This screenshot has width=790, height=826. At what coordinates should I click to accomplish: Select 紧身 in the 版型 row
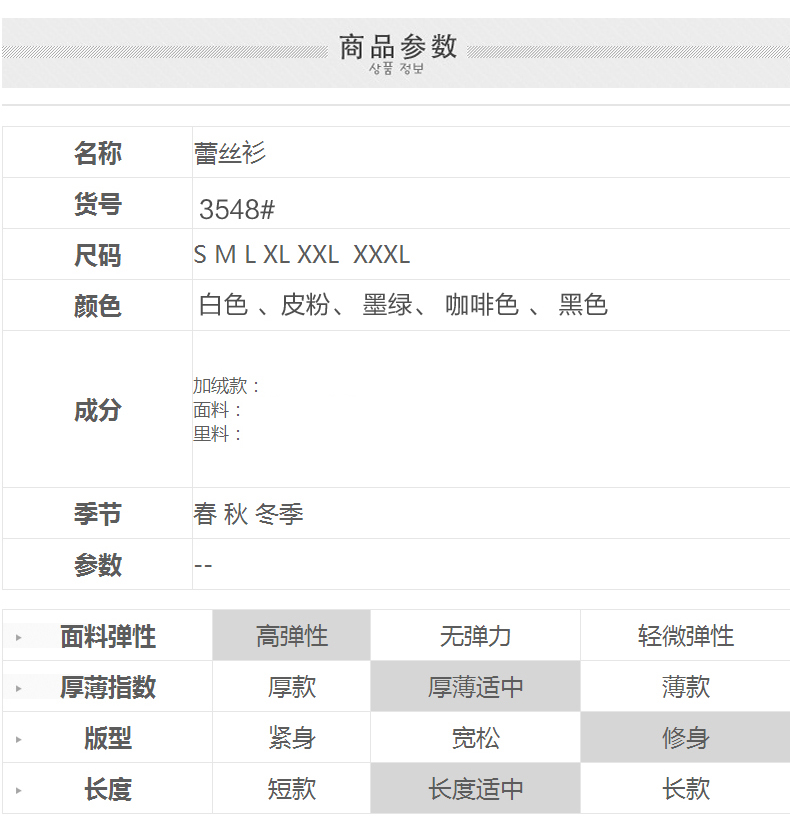coord(291,738)
